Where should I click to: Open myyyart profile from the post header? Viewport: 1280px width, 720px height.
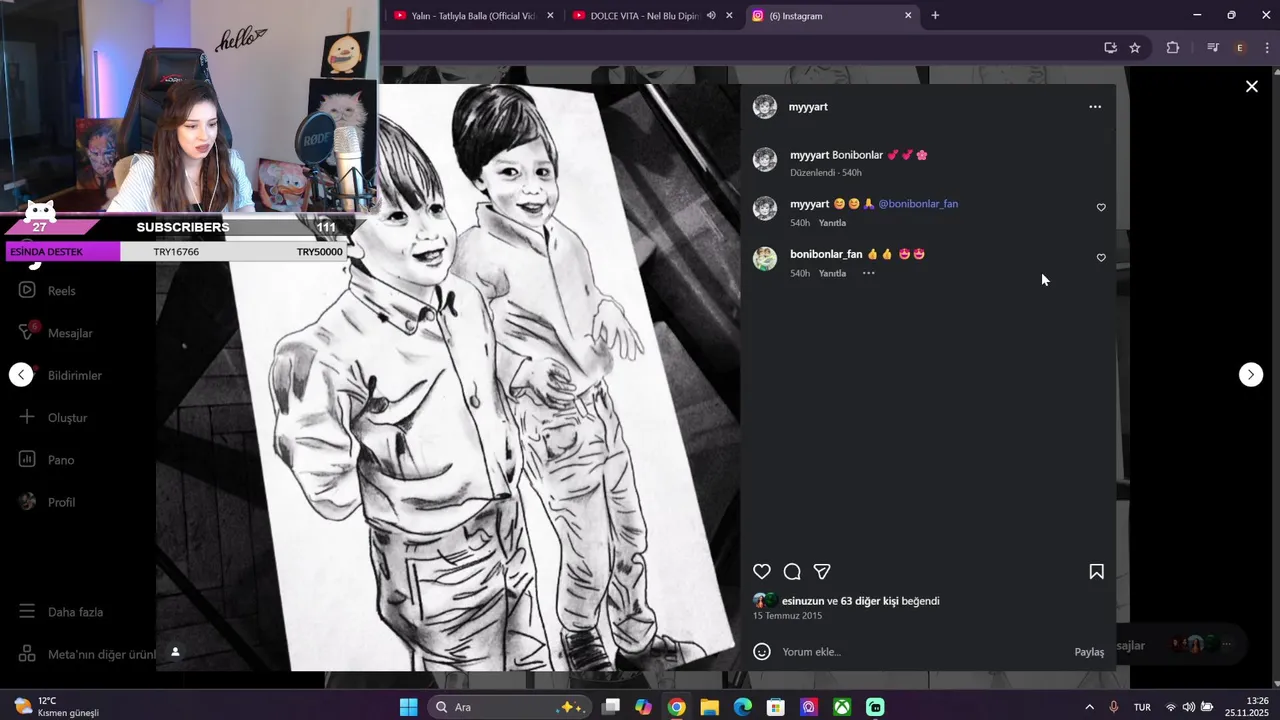click(808, 107)
